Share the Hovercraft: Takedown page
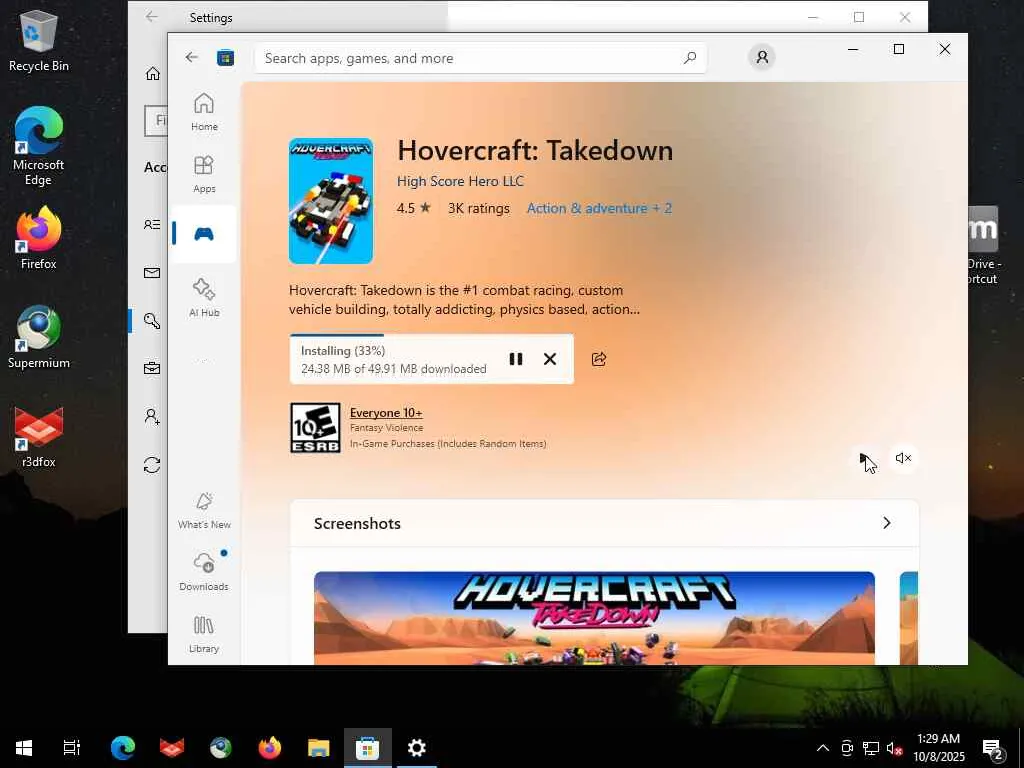The height and width of the screenshot is (768, 1024). point(599,359)
